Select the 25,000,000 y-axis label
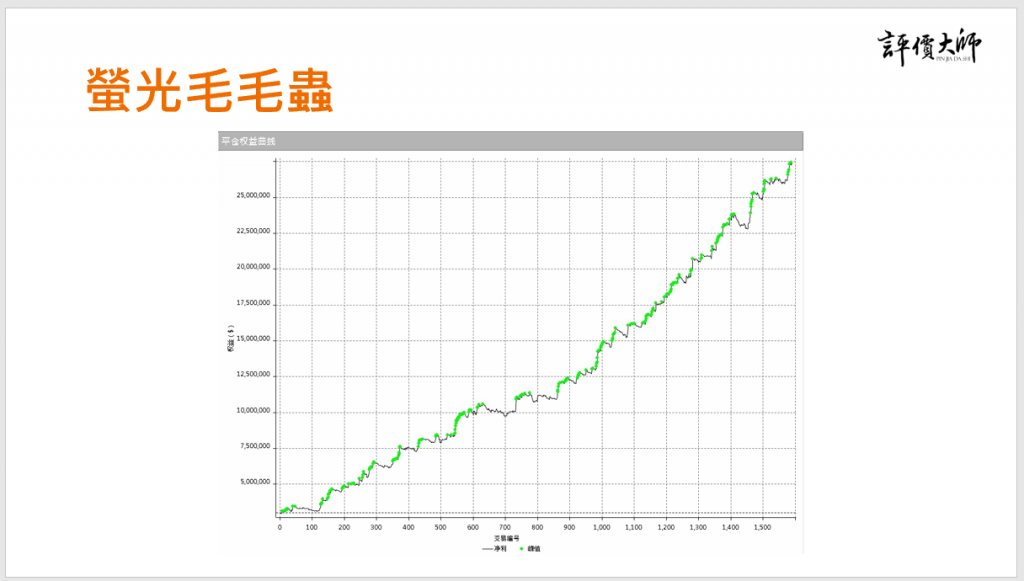 [254, 196]
